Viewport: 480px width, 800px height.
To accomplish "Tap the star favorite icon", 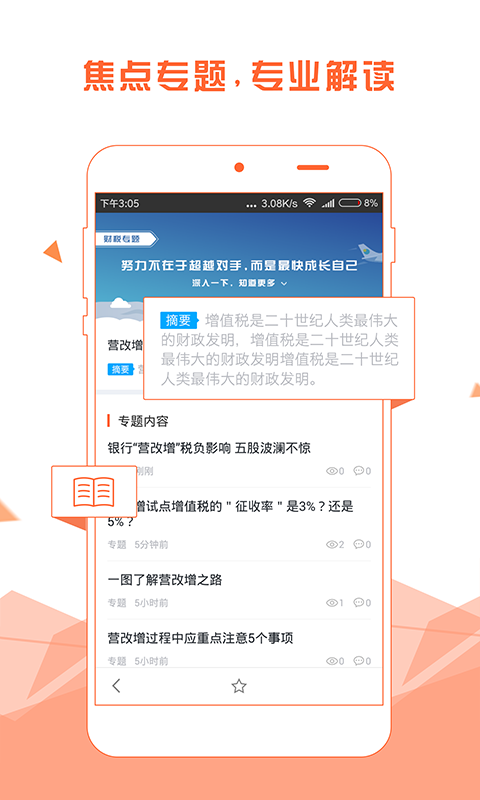I will 239,686.
